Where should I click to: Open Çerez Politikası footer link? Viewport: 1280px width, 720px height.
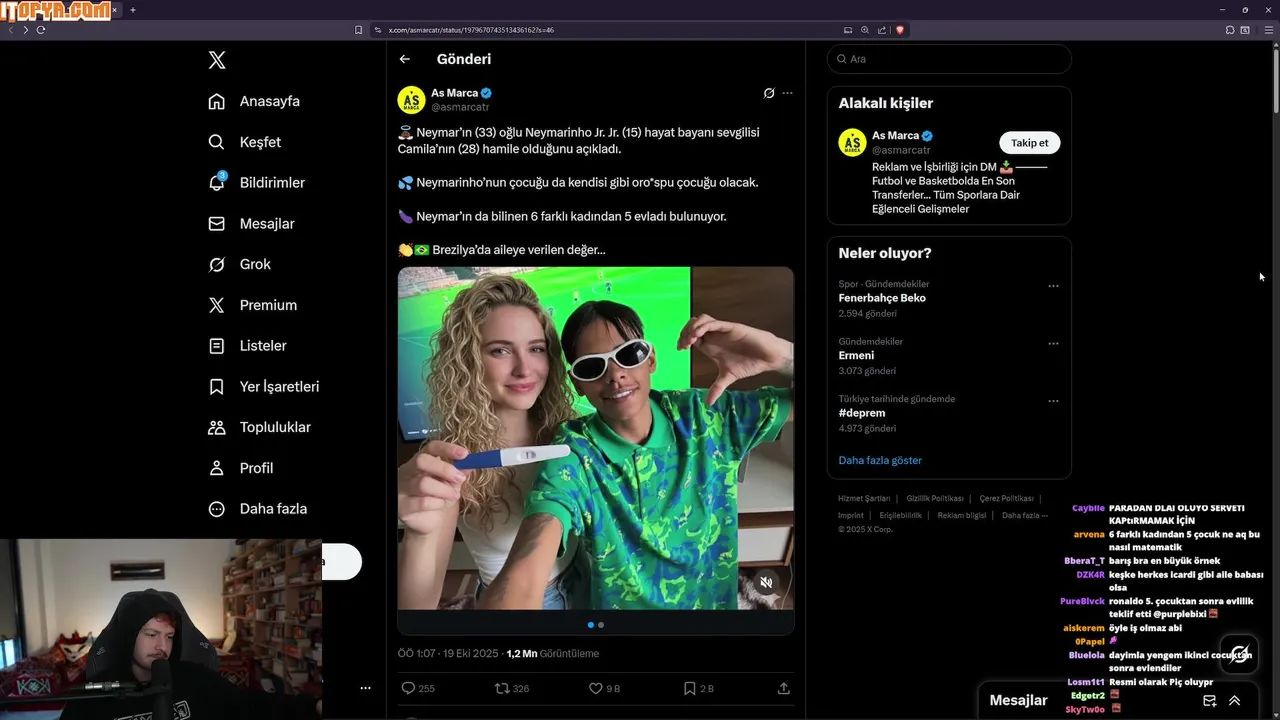1006,498
